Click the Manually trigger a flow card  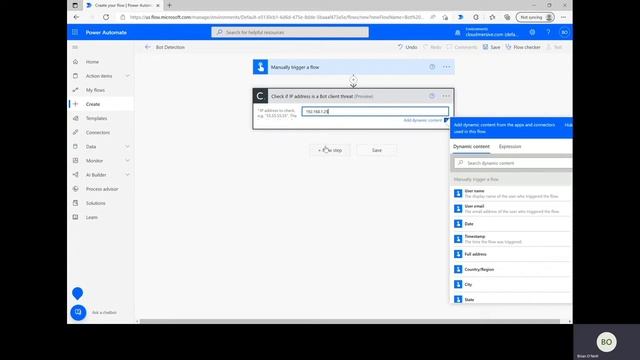(353, 67)
